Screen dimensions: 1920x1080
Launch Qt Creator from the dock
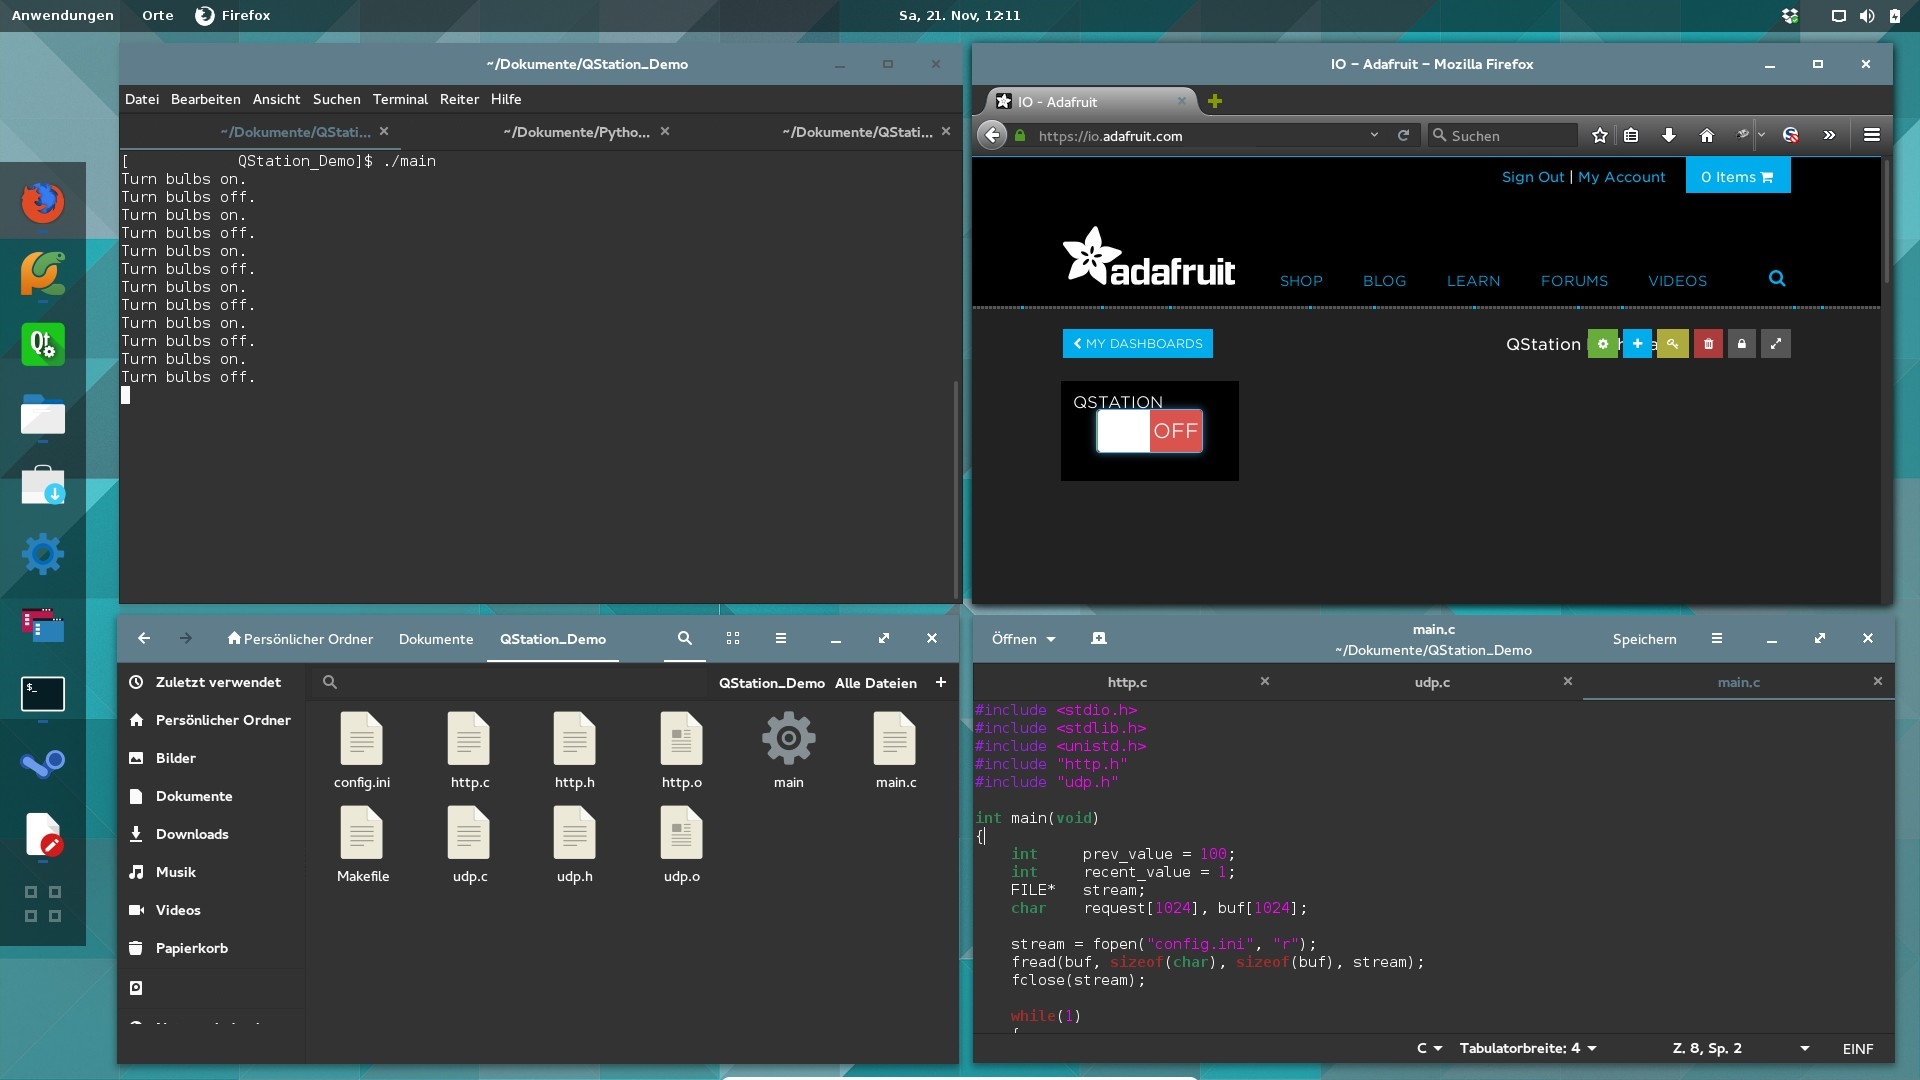point(43,344)
